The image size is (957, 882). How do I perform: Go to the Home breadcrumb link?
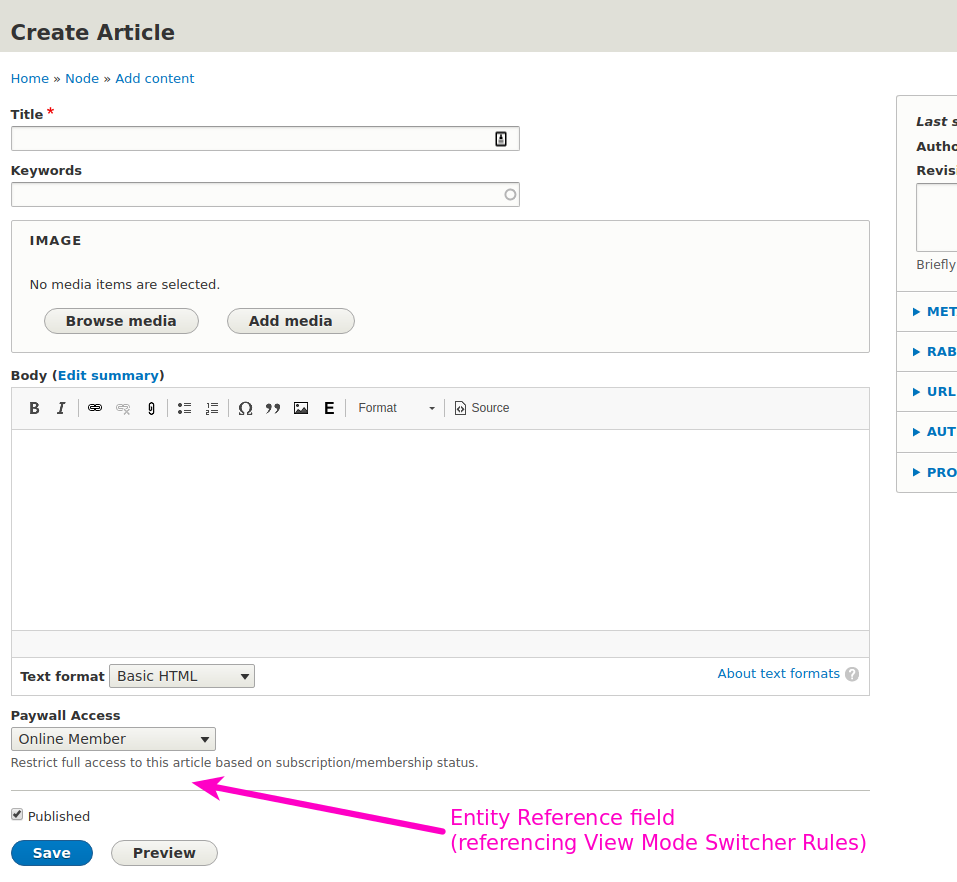point(29,79)
